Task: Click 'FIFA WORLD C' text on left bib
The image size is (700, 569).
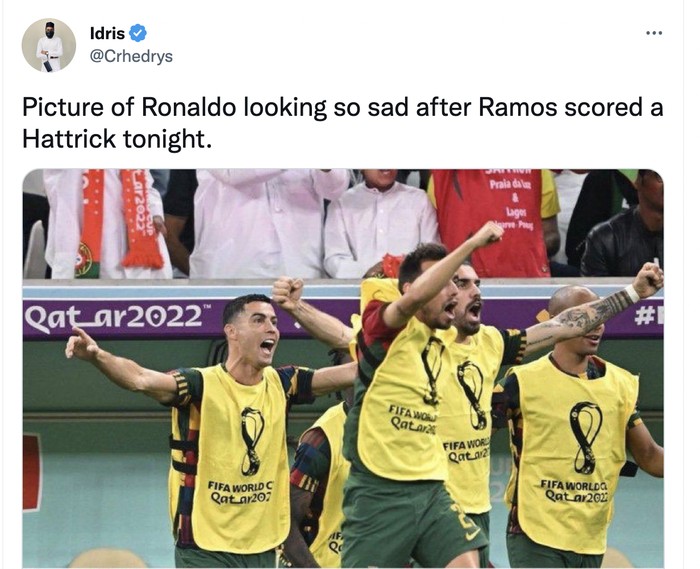Action: 241,486
